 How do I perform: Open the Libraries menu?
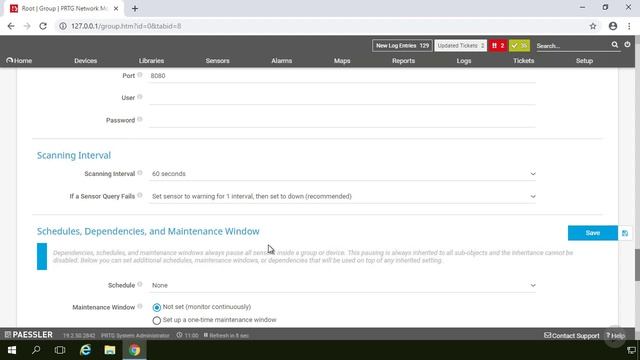click(151, 60)
